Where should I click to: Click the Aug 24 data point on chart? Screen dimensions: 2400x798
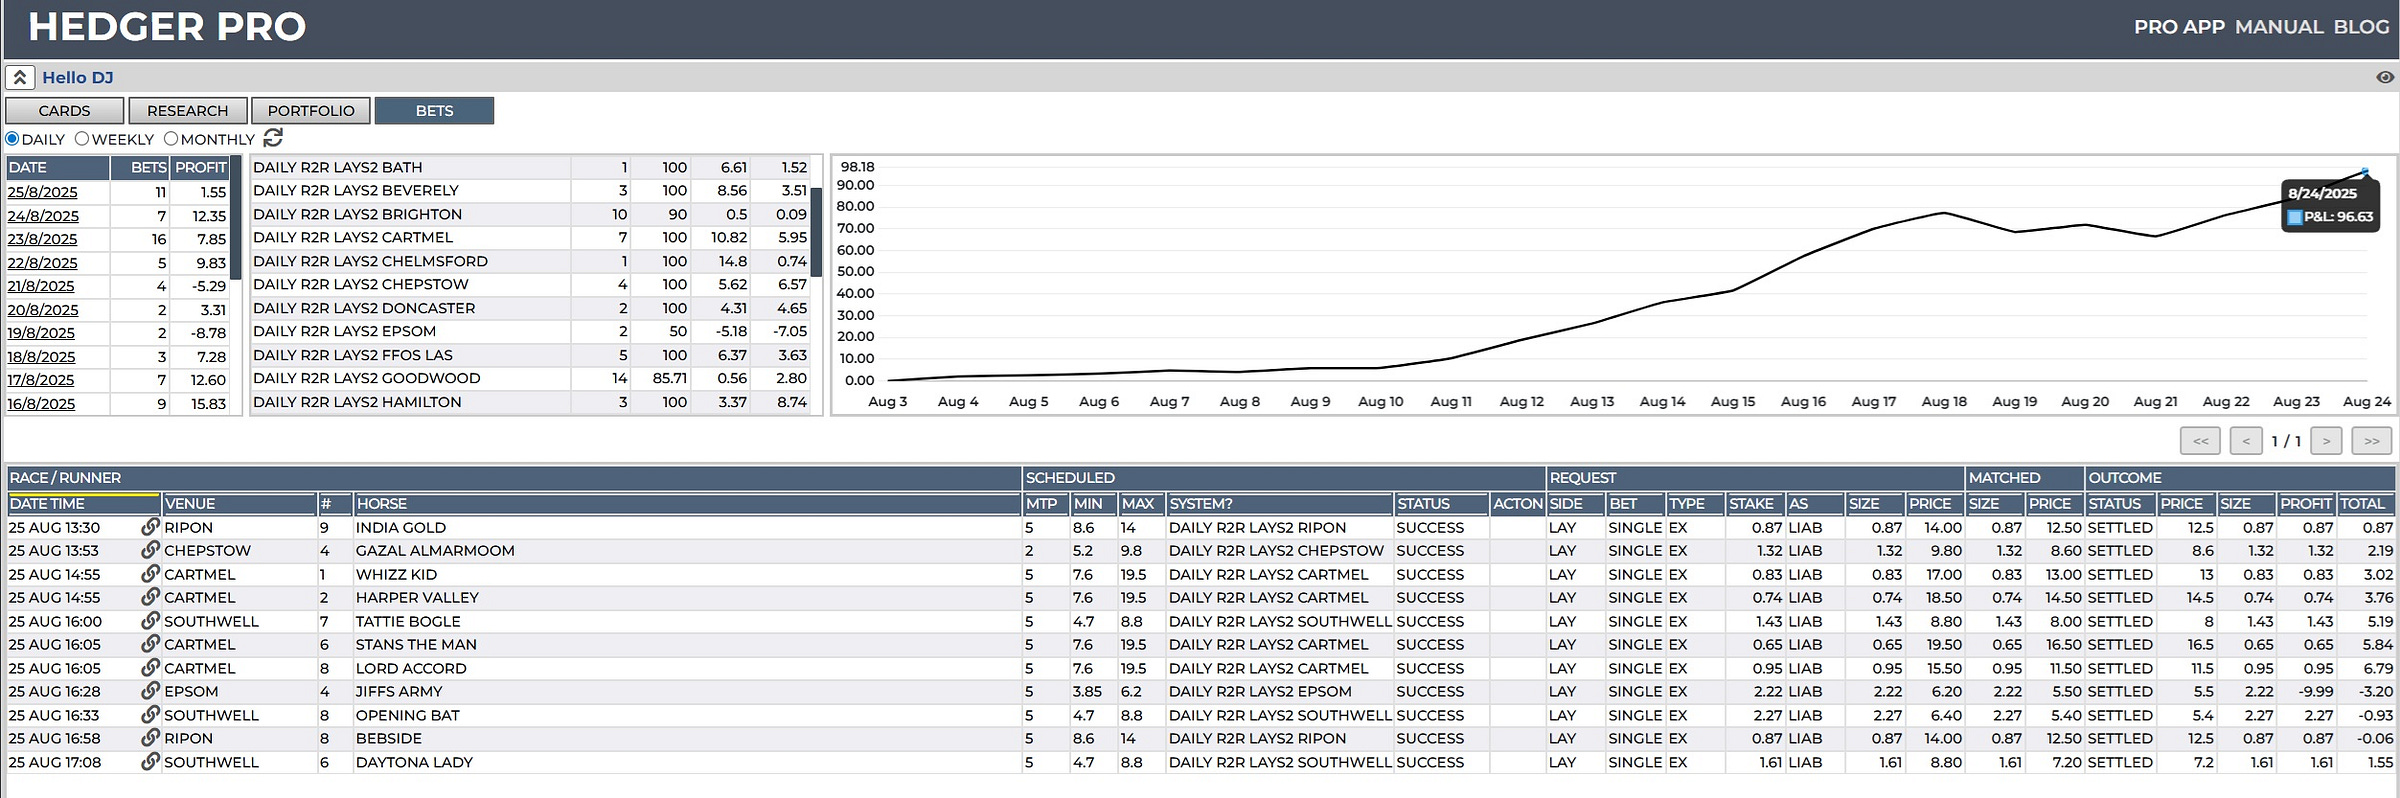(x=2365, y=171)
